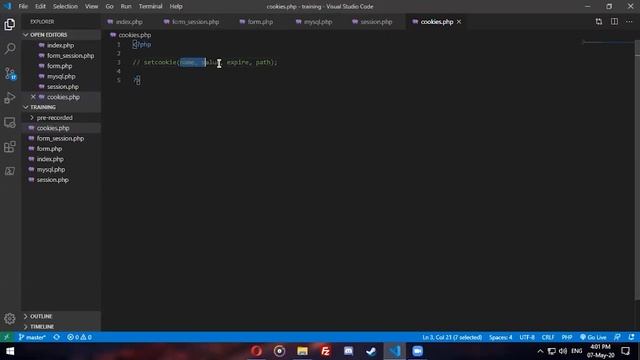
Task: Open the editor More Actions menu
Action: pos(629,22)
